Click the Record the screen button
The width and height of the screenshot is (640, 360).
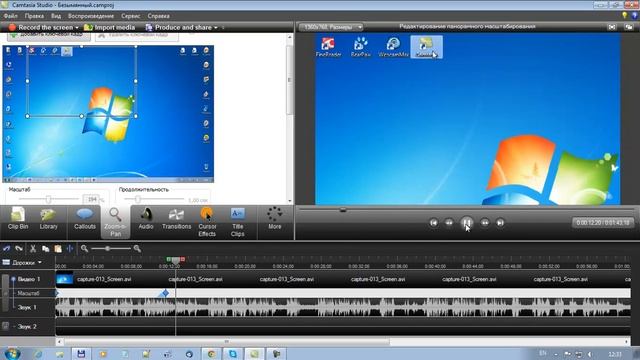tap(41, 27)
